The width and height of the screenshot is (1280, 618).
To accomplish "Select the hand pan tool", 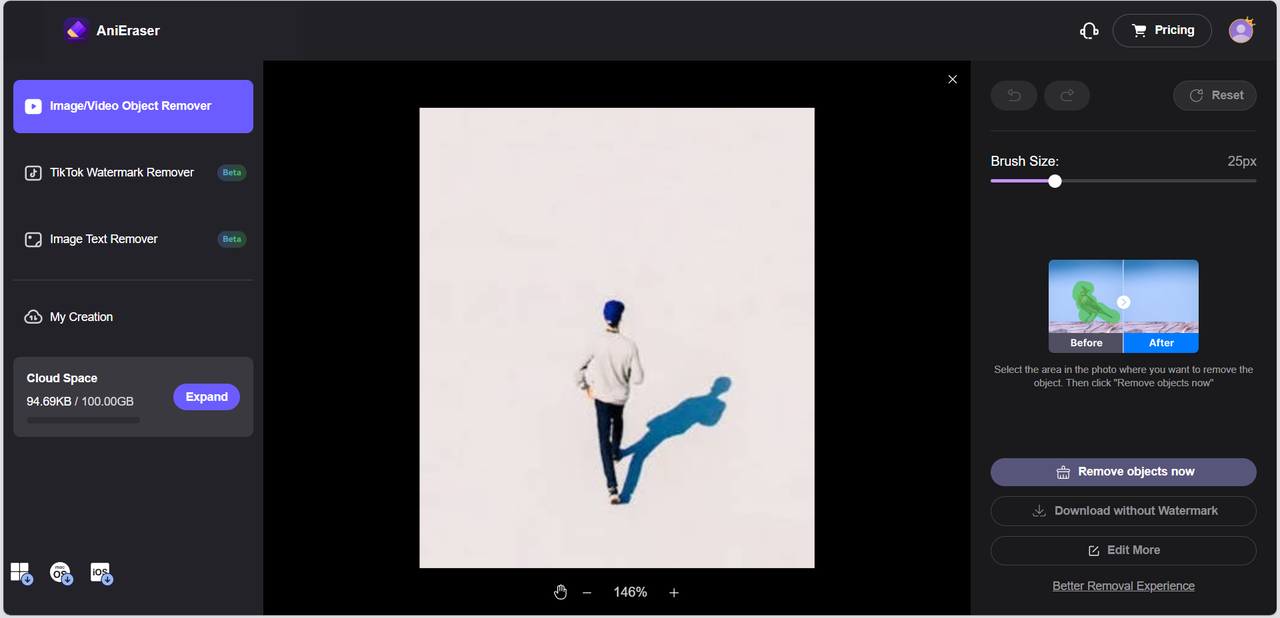I will 561,592.
